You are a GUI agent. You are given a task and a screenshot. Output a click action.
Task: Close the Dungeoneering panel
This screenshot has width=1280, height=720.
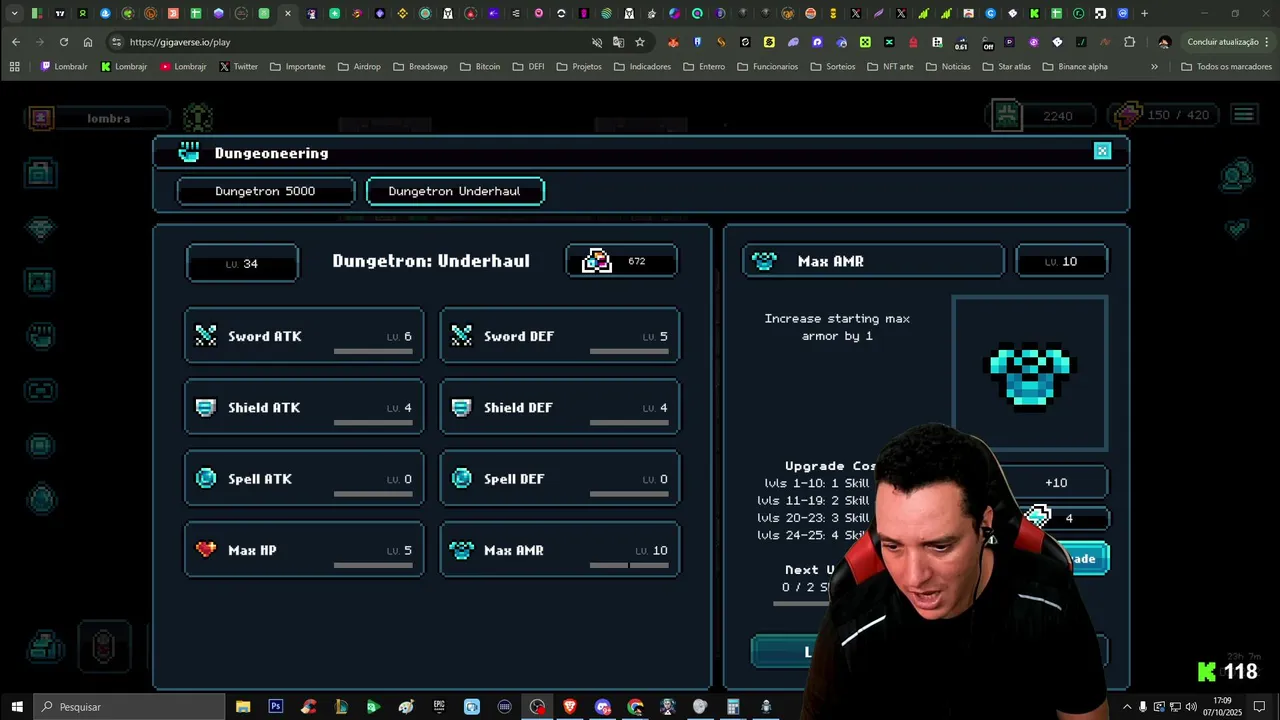click(x=1102, y=151)
